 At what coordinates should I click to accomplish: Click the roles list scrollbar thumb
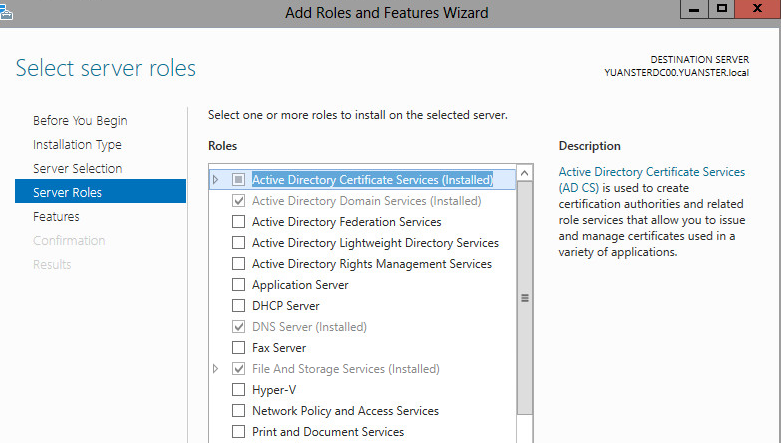(524, 297)
